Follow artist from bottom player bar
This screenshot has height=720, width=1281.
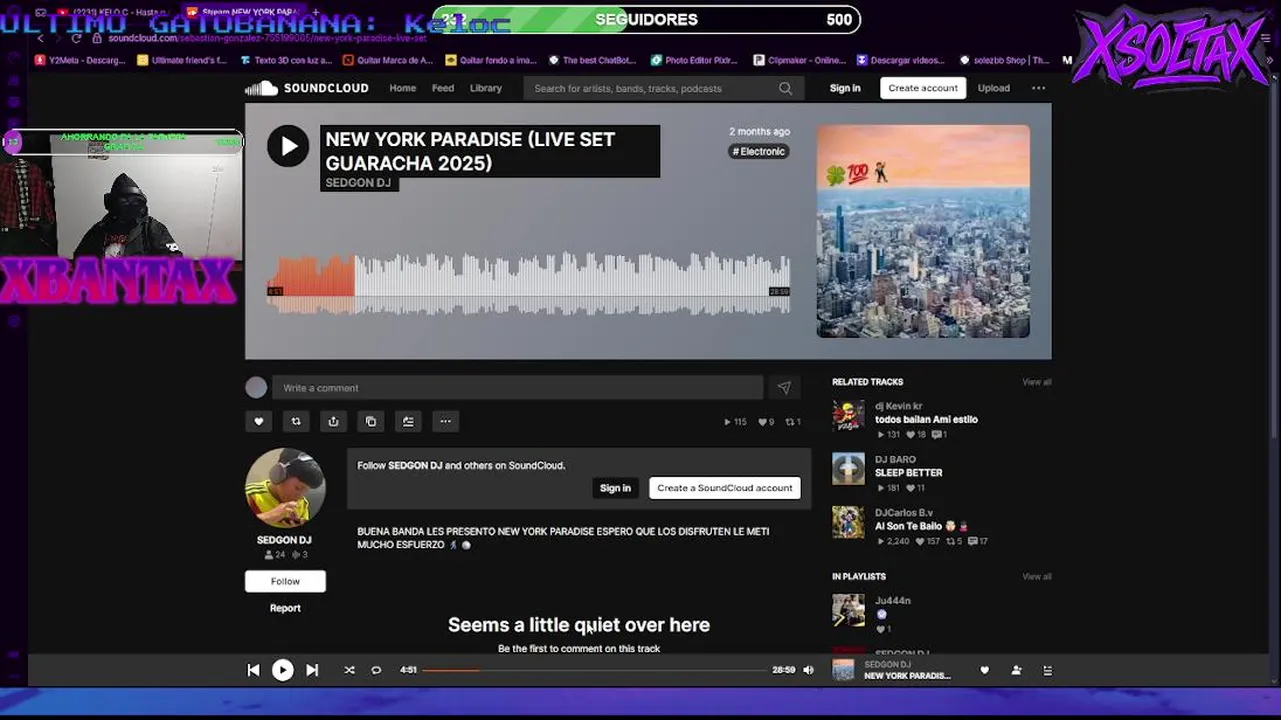pyautogui.click(x=1016, y=670)
